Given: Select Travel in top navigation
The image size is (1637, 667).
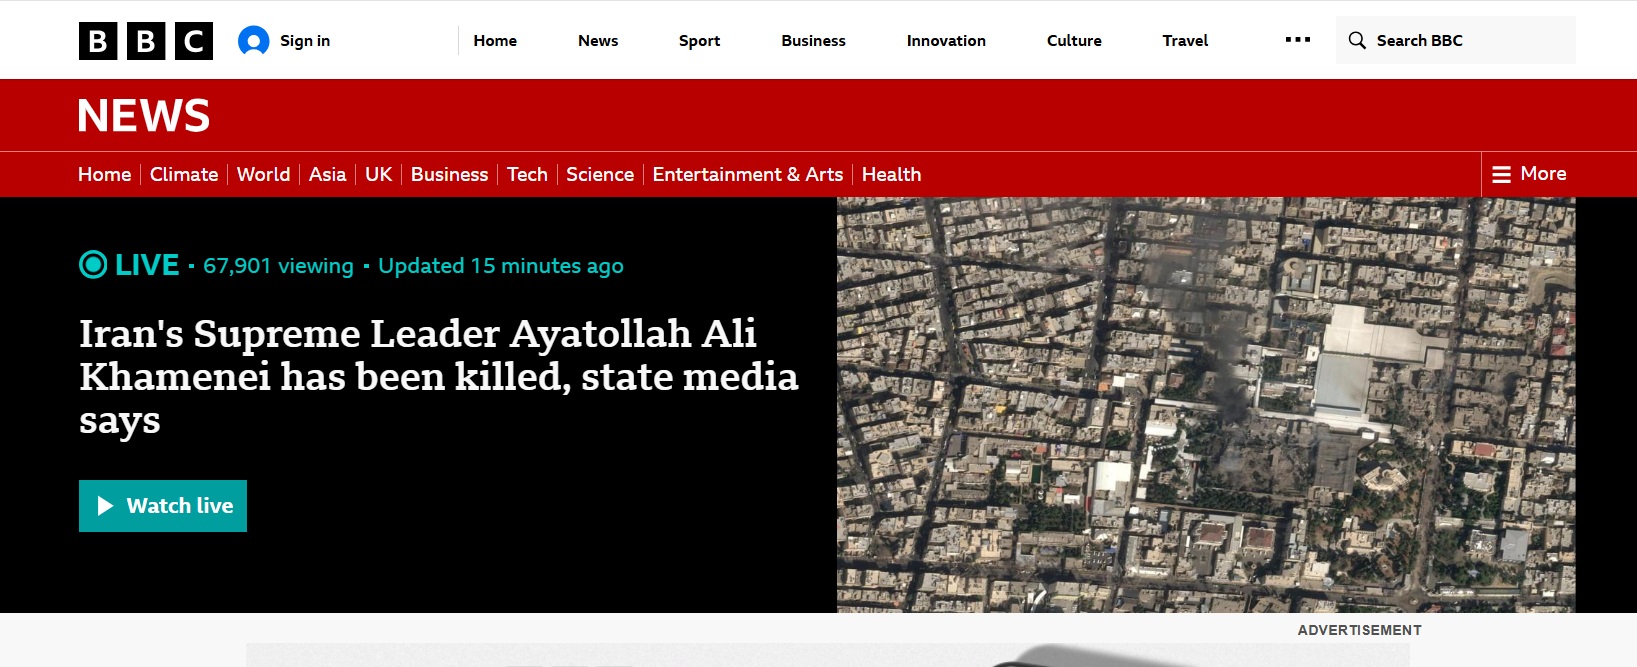Looking at the screenshot, I should [x=1185, y=41].
